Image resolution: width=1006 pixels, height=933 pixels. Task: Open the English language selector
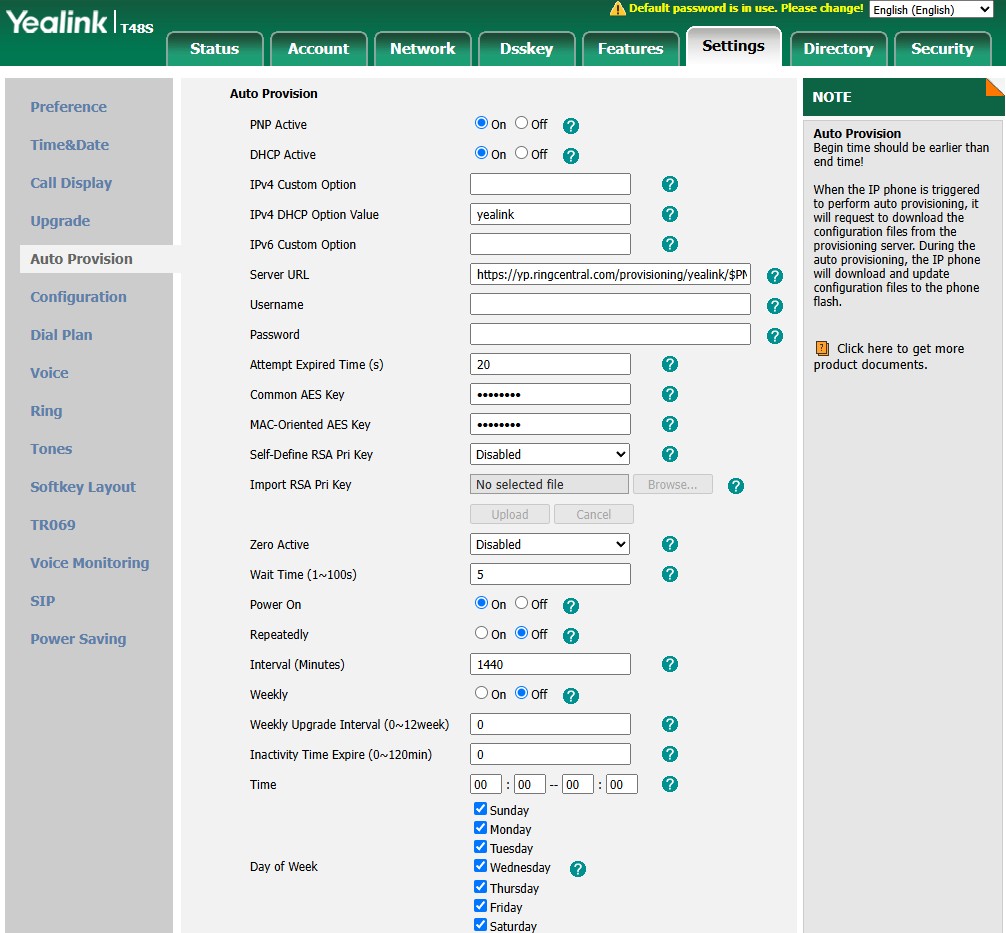pyautogui.click(x=930, y=10)
